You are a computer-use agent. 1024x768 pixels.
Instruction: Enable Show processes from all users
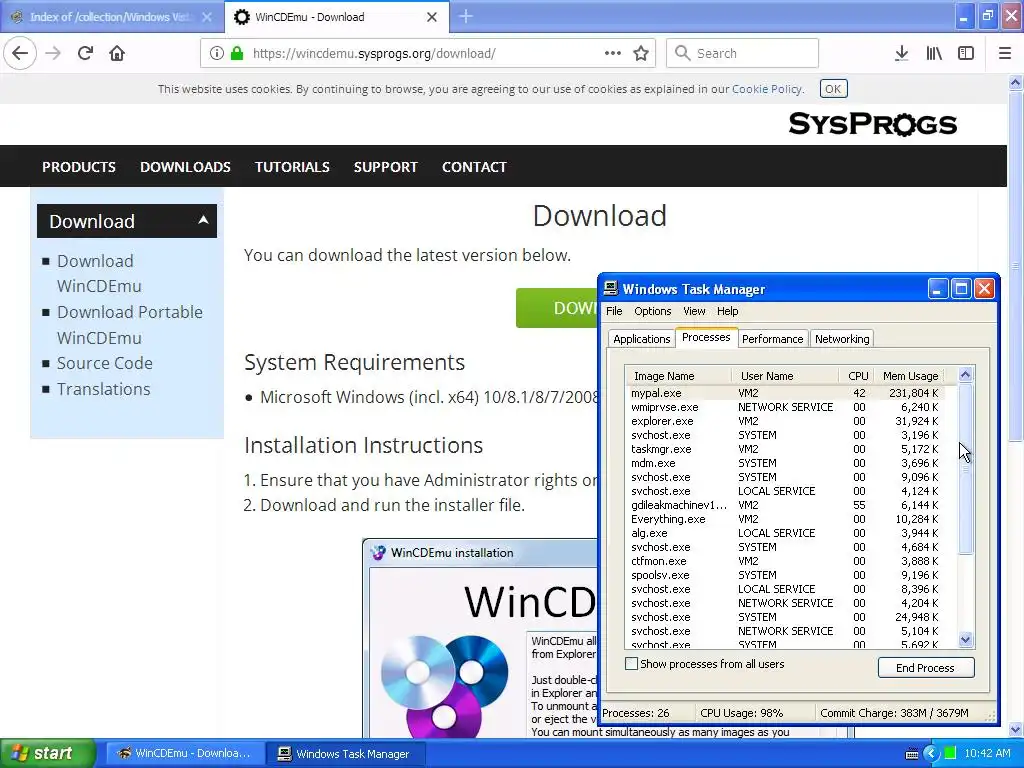tap(631, 664)
